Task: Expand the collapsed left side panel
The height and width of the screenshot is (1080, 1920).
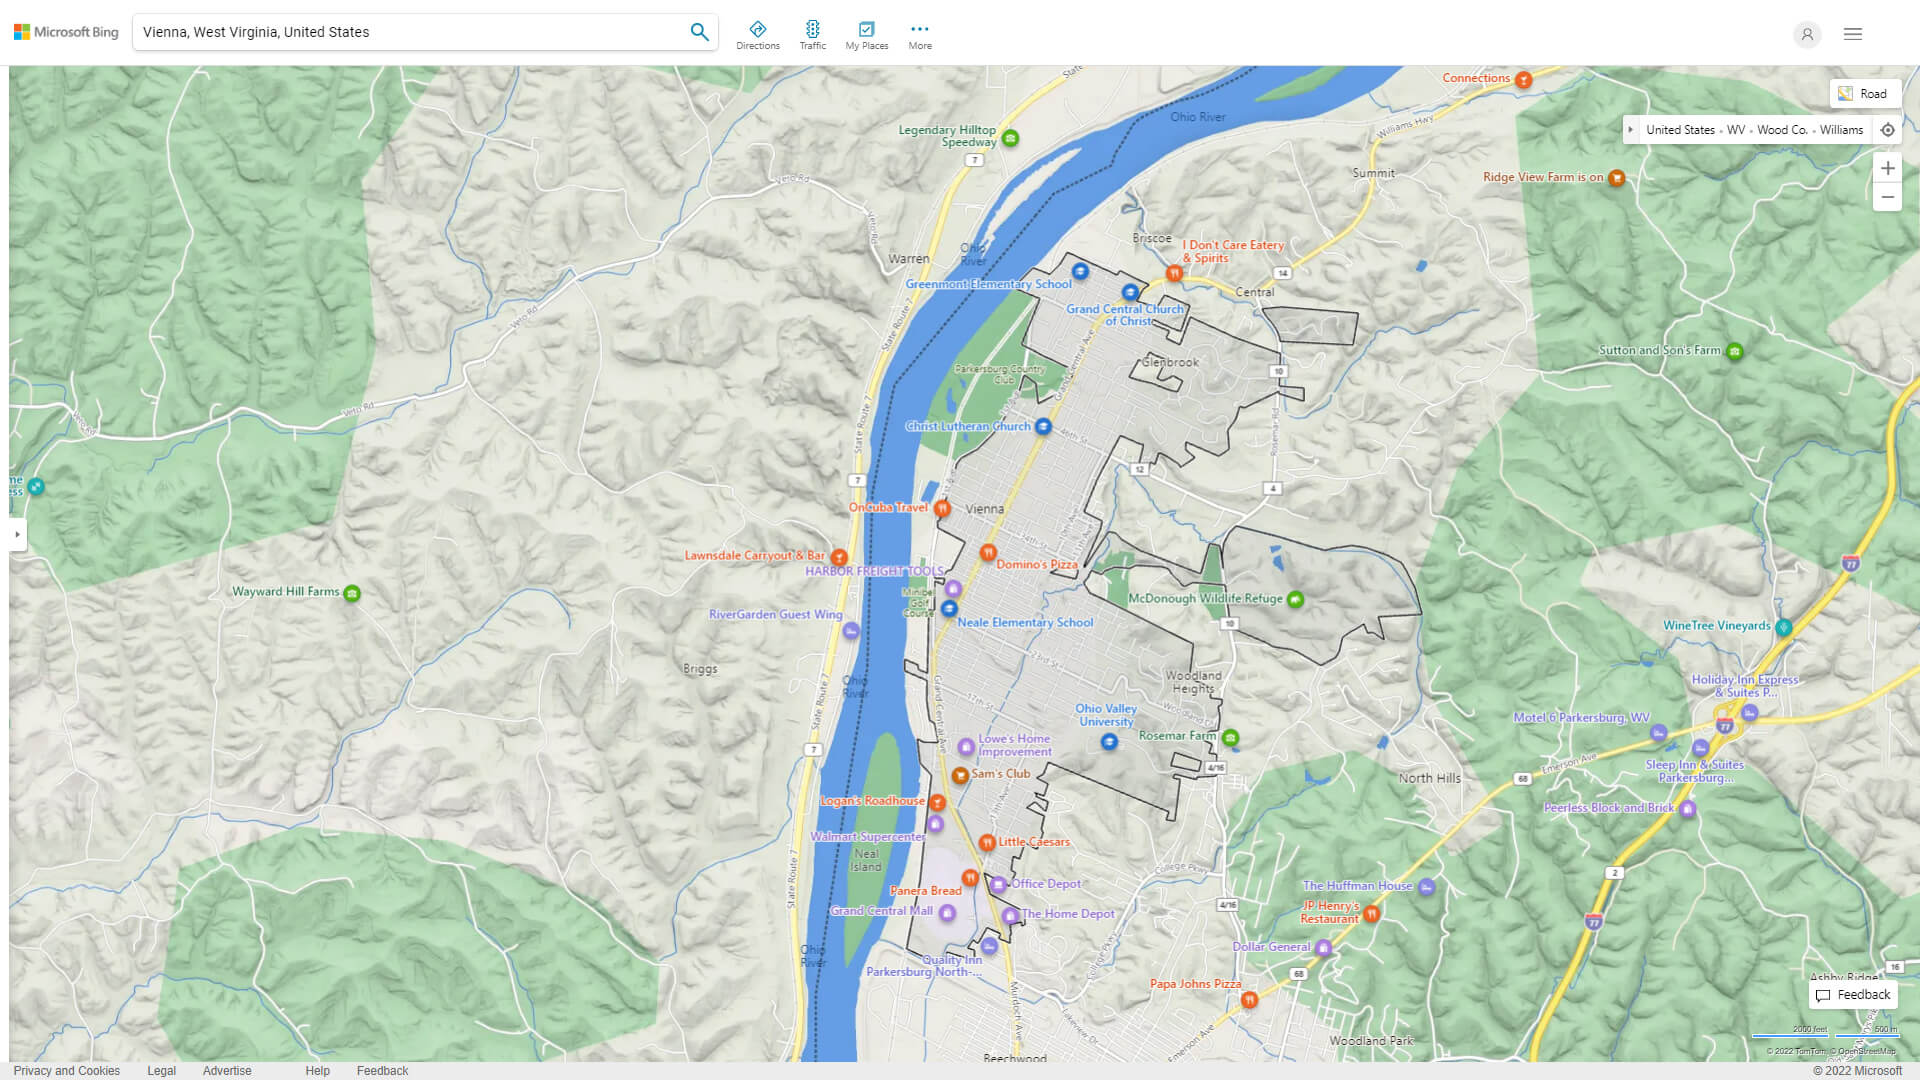Action: pyautogui.click(x=16, y=535)
